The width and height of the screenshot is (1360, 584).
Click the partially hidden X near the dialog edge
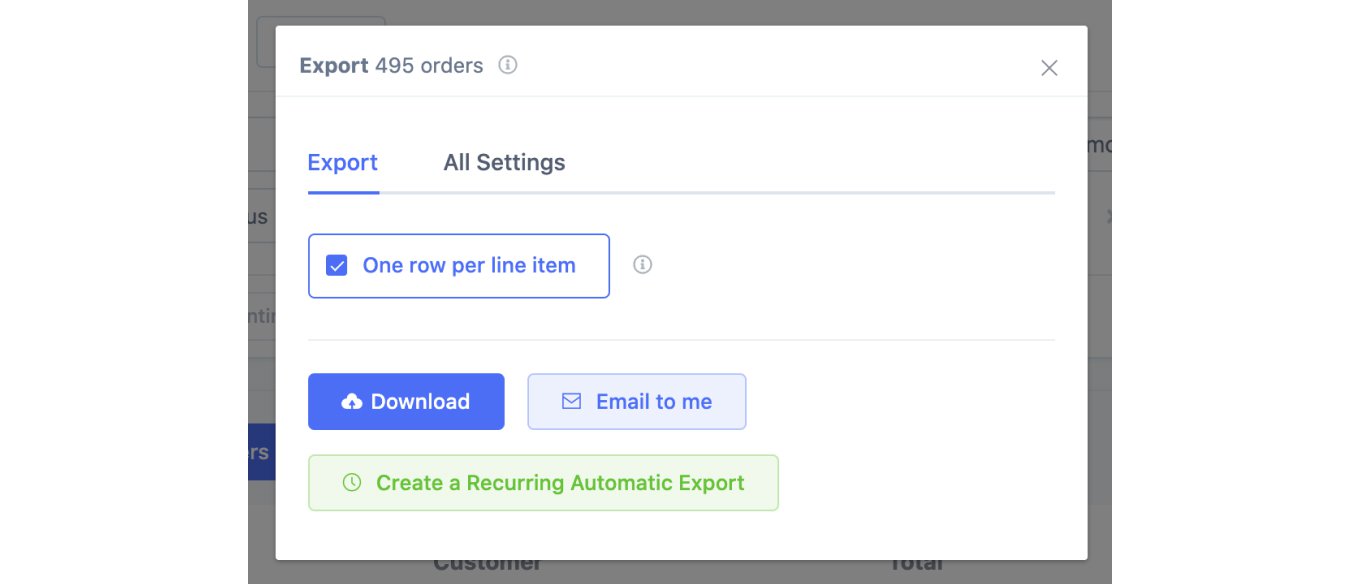tap(1108, 216)
